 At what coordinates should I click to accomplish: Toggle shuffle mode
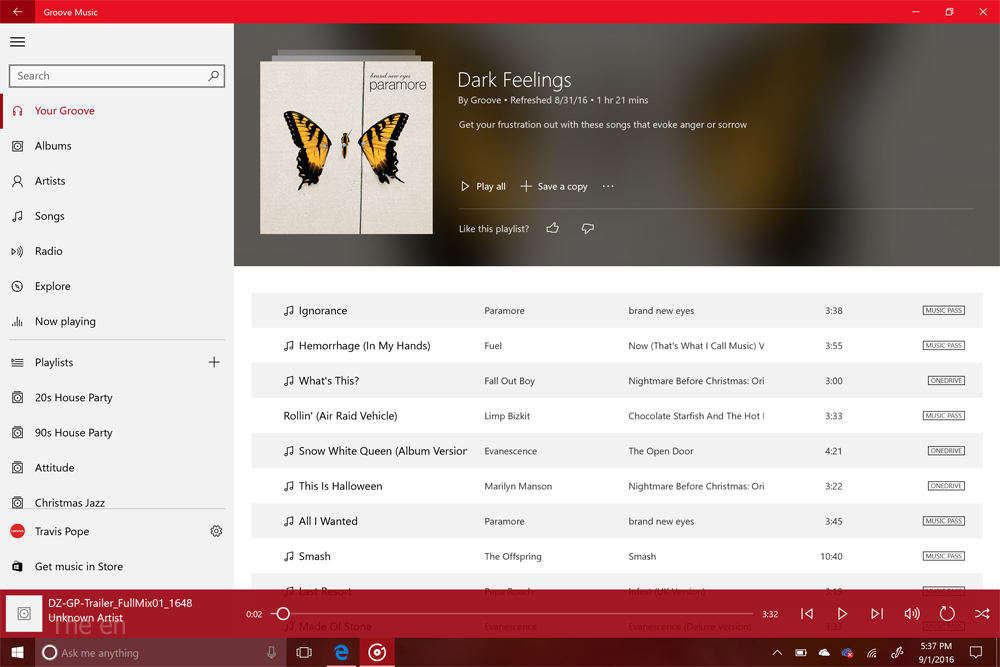coord(982,613)
